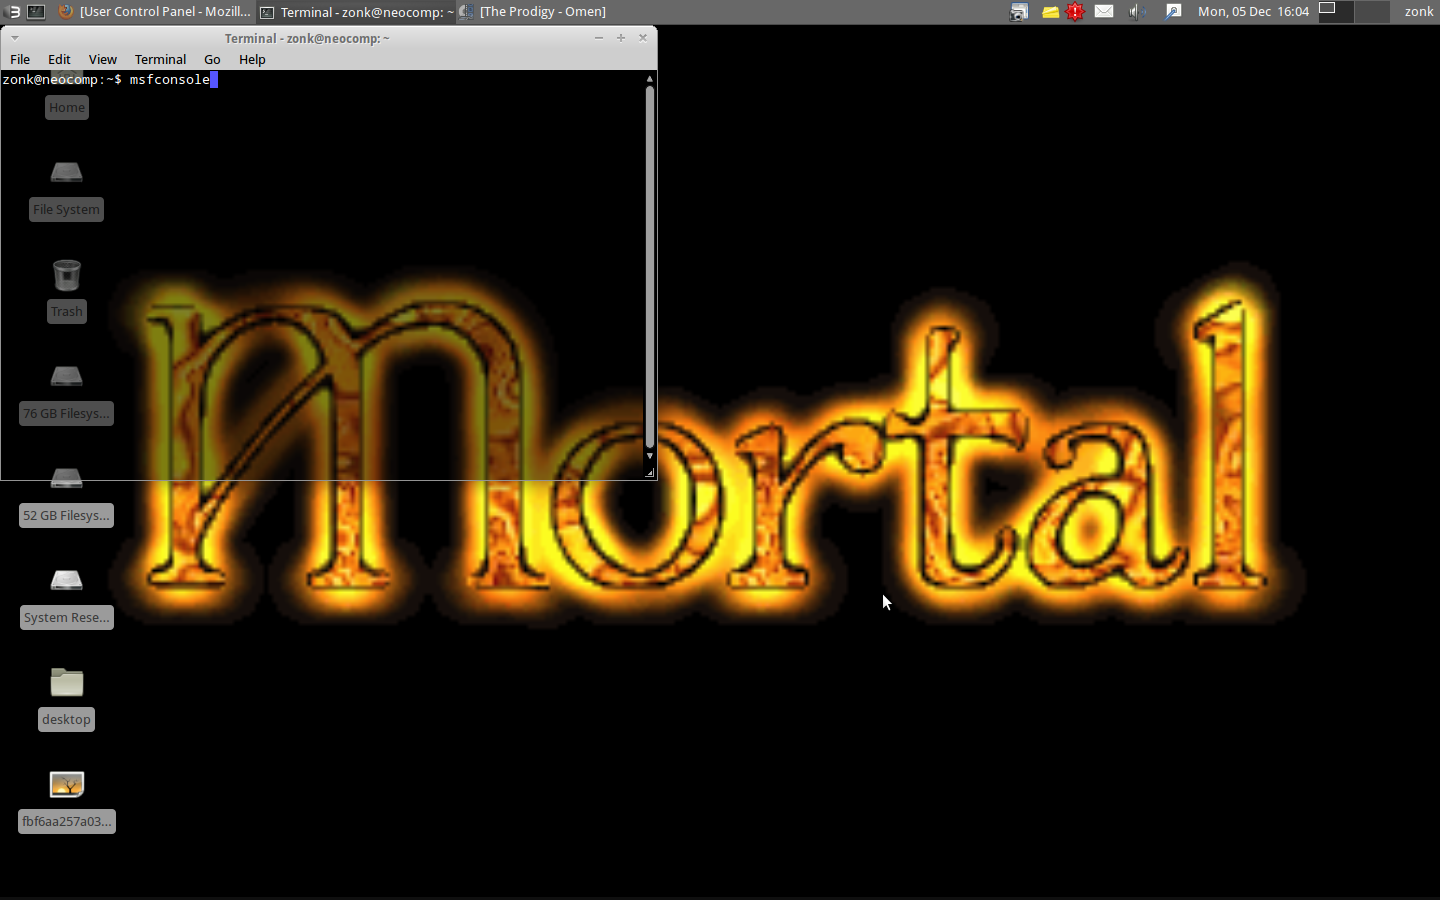Image resolution: width=1440 pixels, height=900 pixels.
Task: Click the volume speaker tray icon
Action: pos(1138,12)
